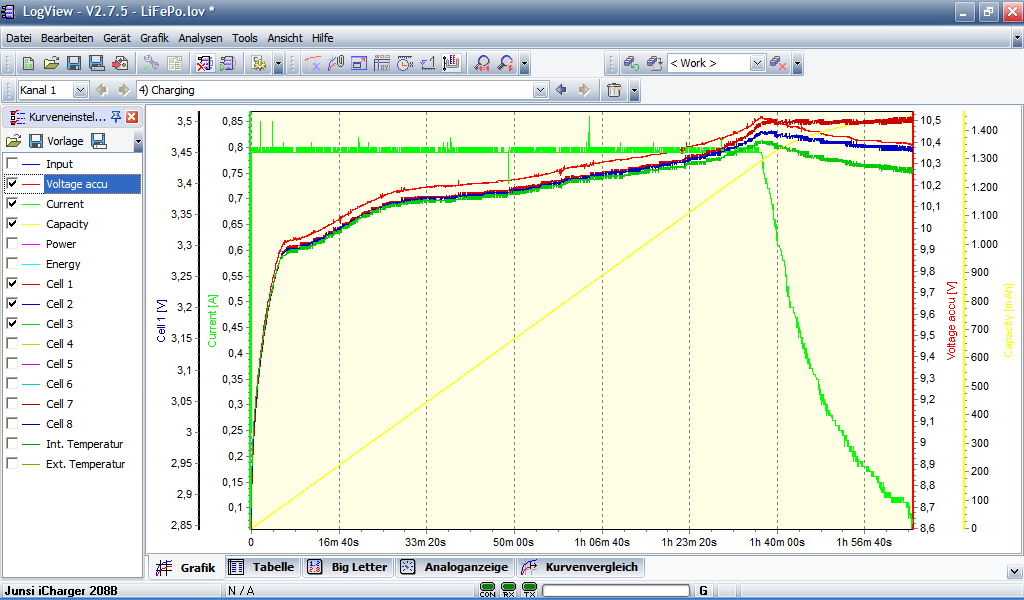The image size is (1024, 600).
Task: Create a new log file from main toolbar
Action: click(28, 63)
